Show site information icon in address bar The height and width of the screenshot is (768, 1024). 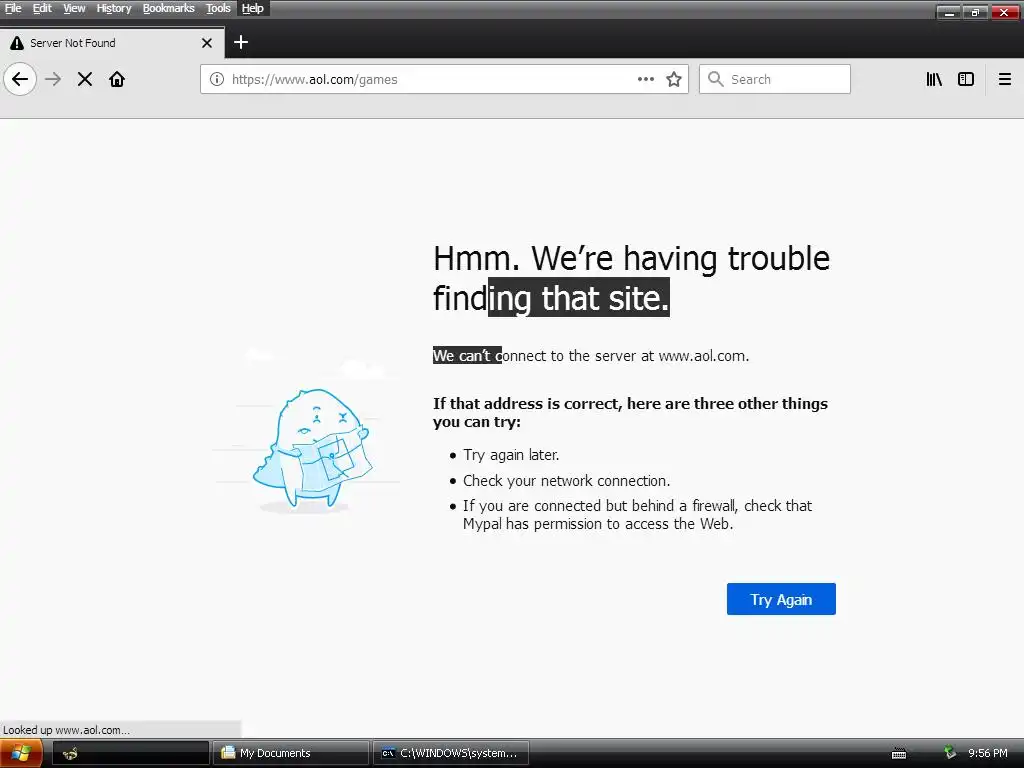click(x=217, y=80)
